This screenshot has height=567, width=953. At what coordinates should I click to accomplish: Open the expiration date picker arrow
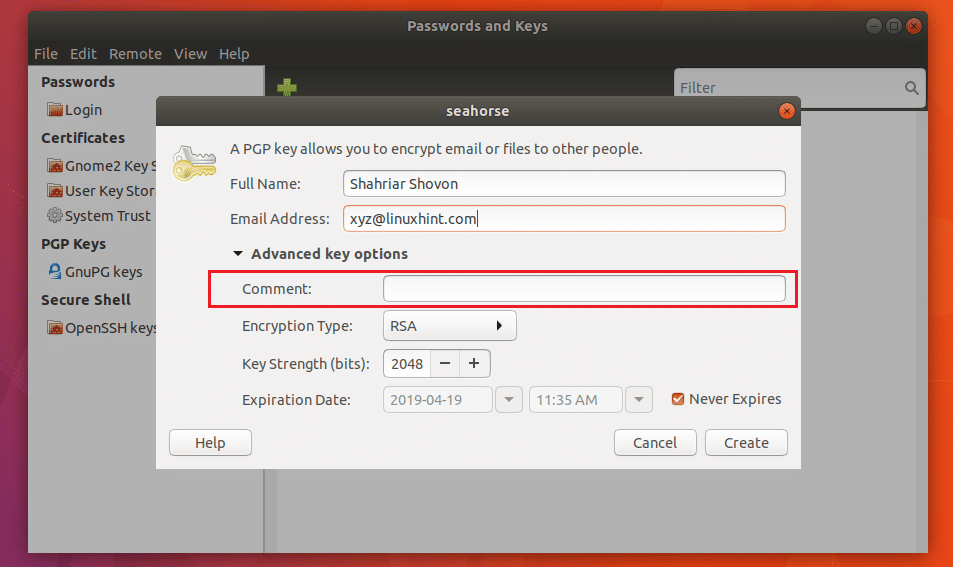pyautogui.click(x=509, y=400)
